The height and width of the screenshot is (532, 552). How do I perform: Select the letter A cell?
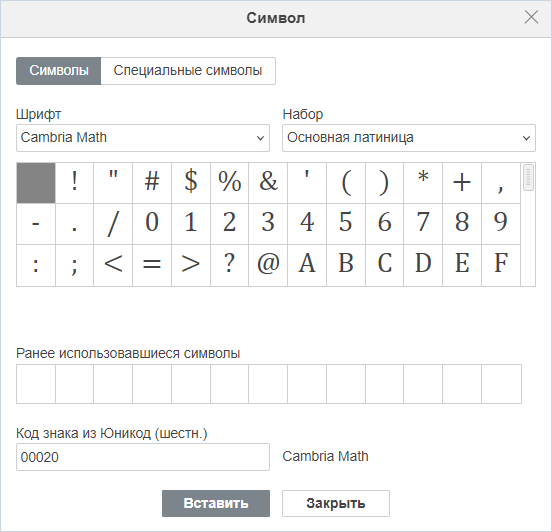click(307, 265)
